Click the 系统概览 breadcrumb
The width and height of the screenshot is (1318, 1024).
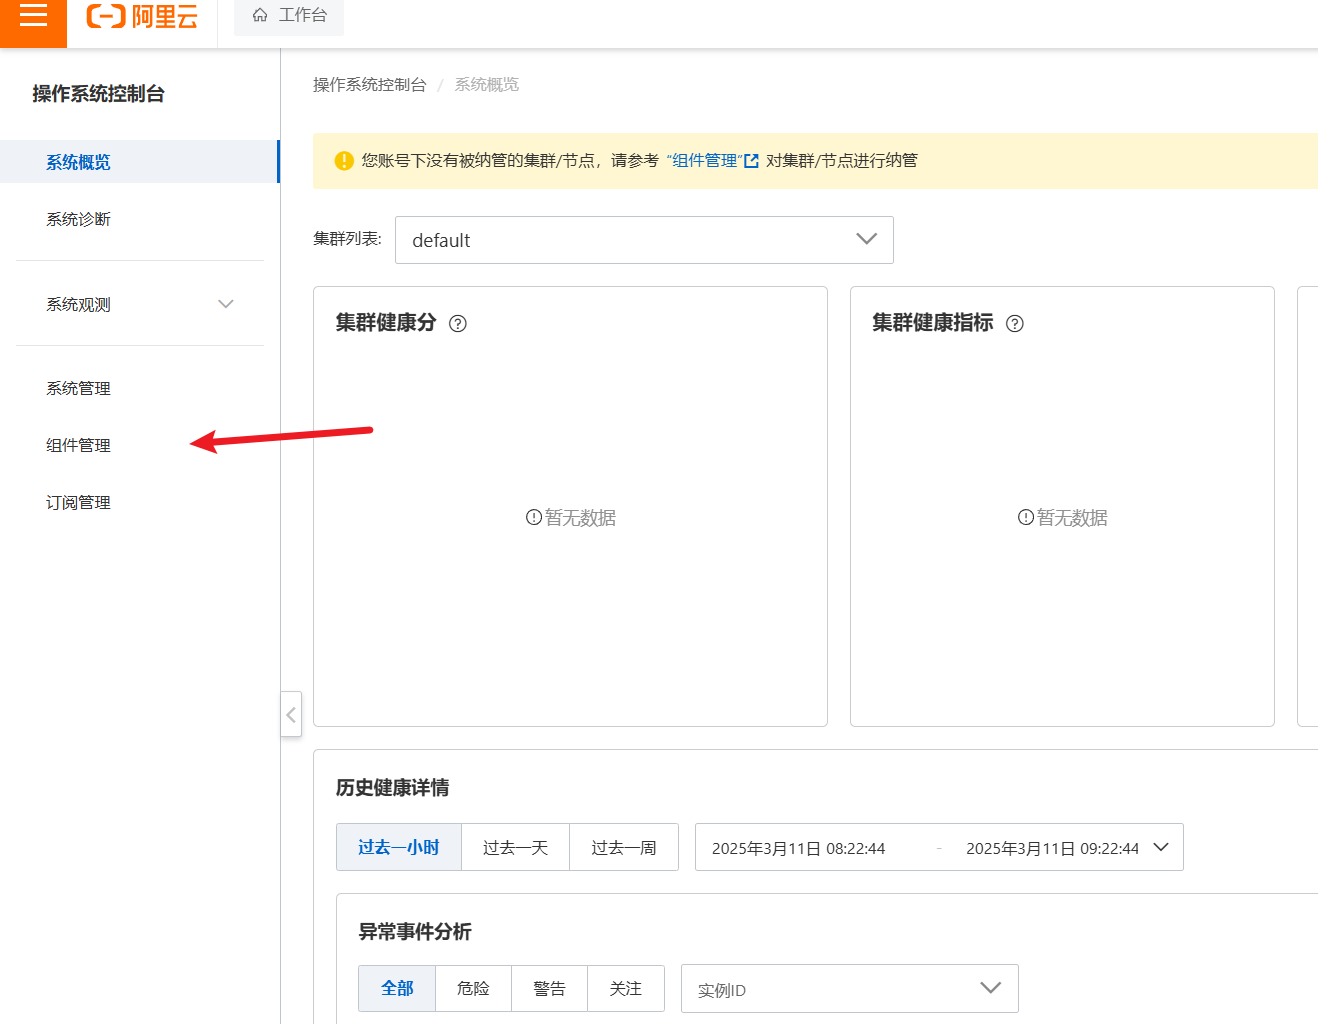coord(487,84)
